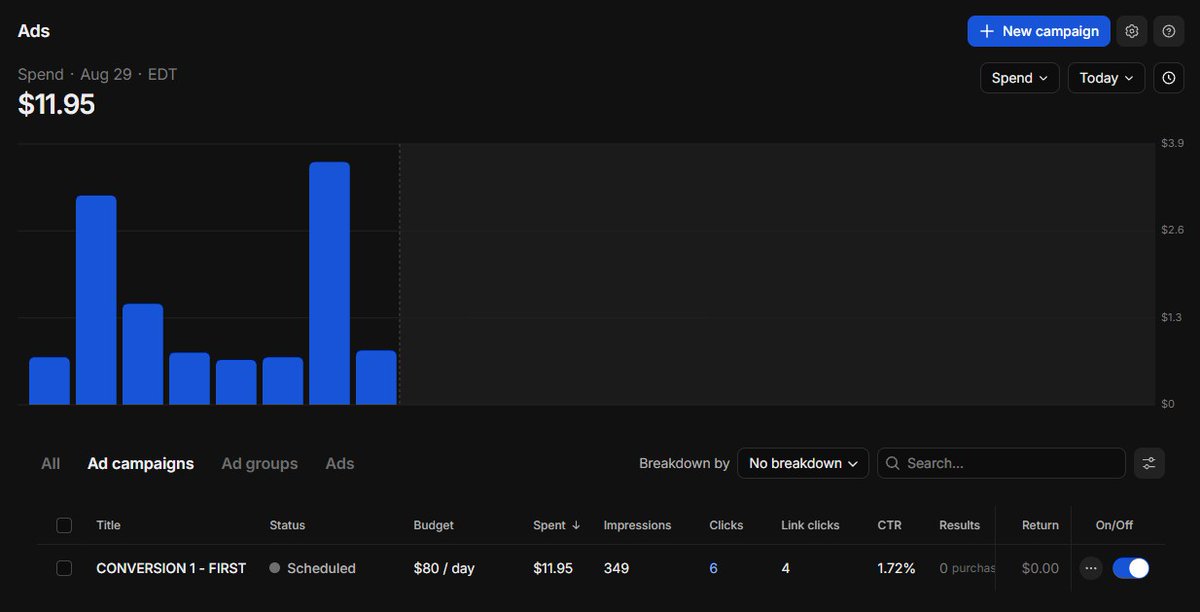Click the Status column header
Screen dimensions: 1200x612
[288, 525]
